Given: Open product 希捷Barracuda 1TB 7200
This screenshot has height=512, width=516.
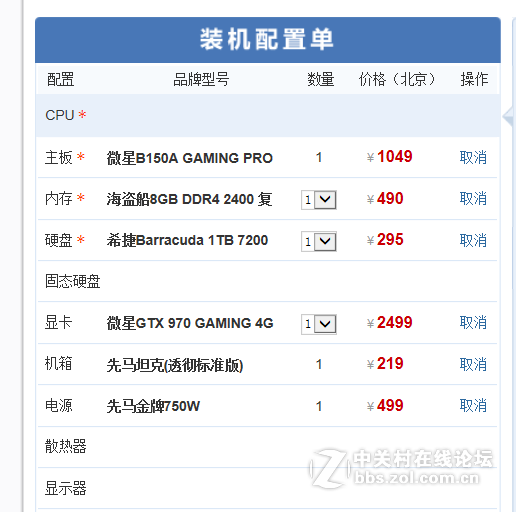Looking at the screenshot, I should pyautogui.click(x=187, y=240).
